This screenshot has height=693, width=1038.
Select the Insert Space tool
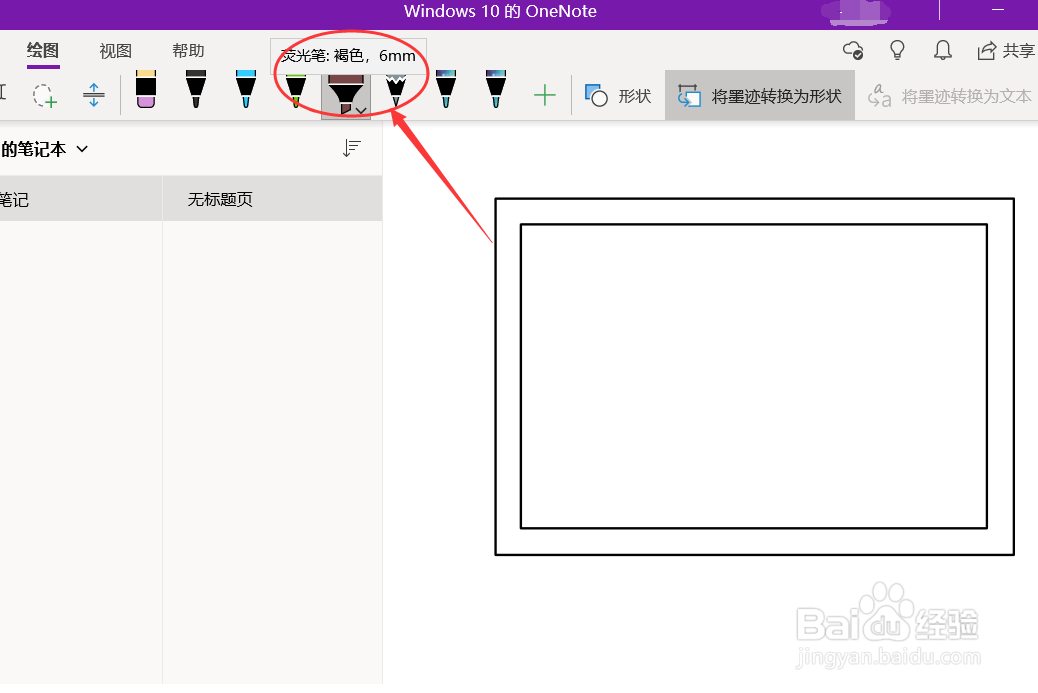pyautogui.click(x=94, y=95)
